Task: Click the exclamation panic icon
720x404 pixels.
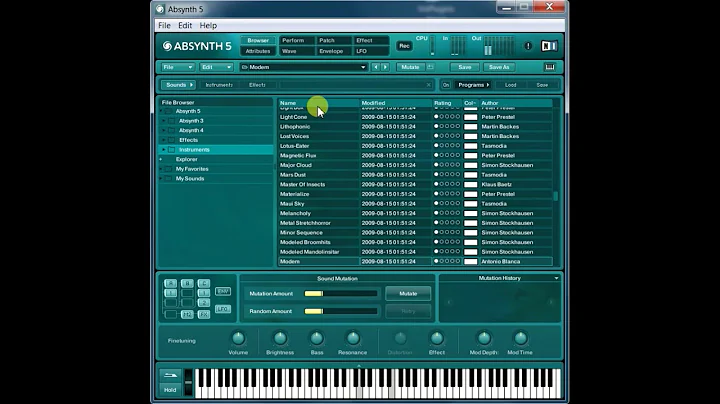Action: 528,46
